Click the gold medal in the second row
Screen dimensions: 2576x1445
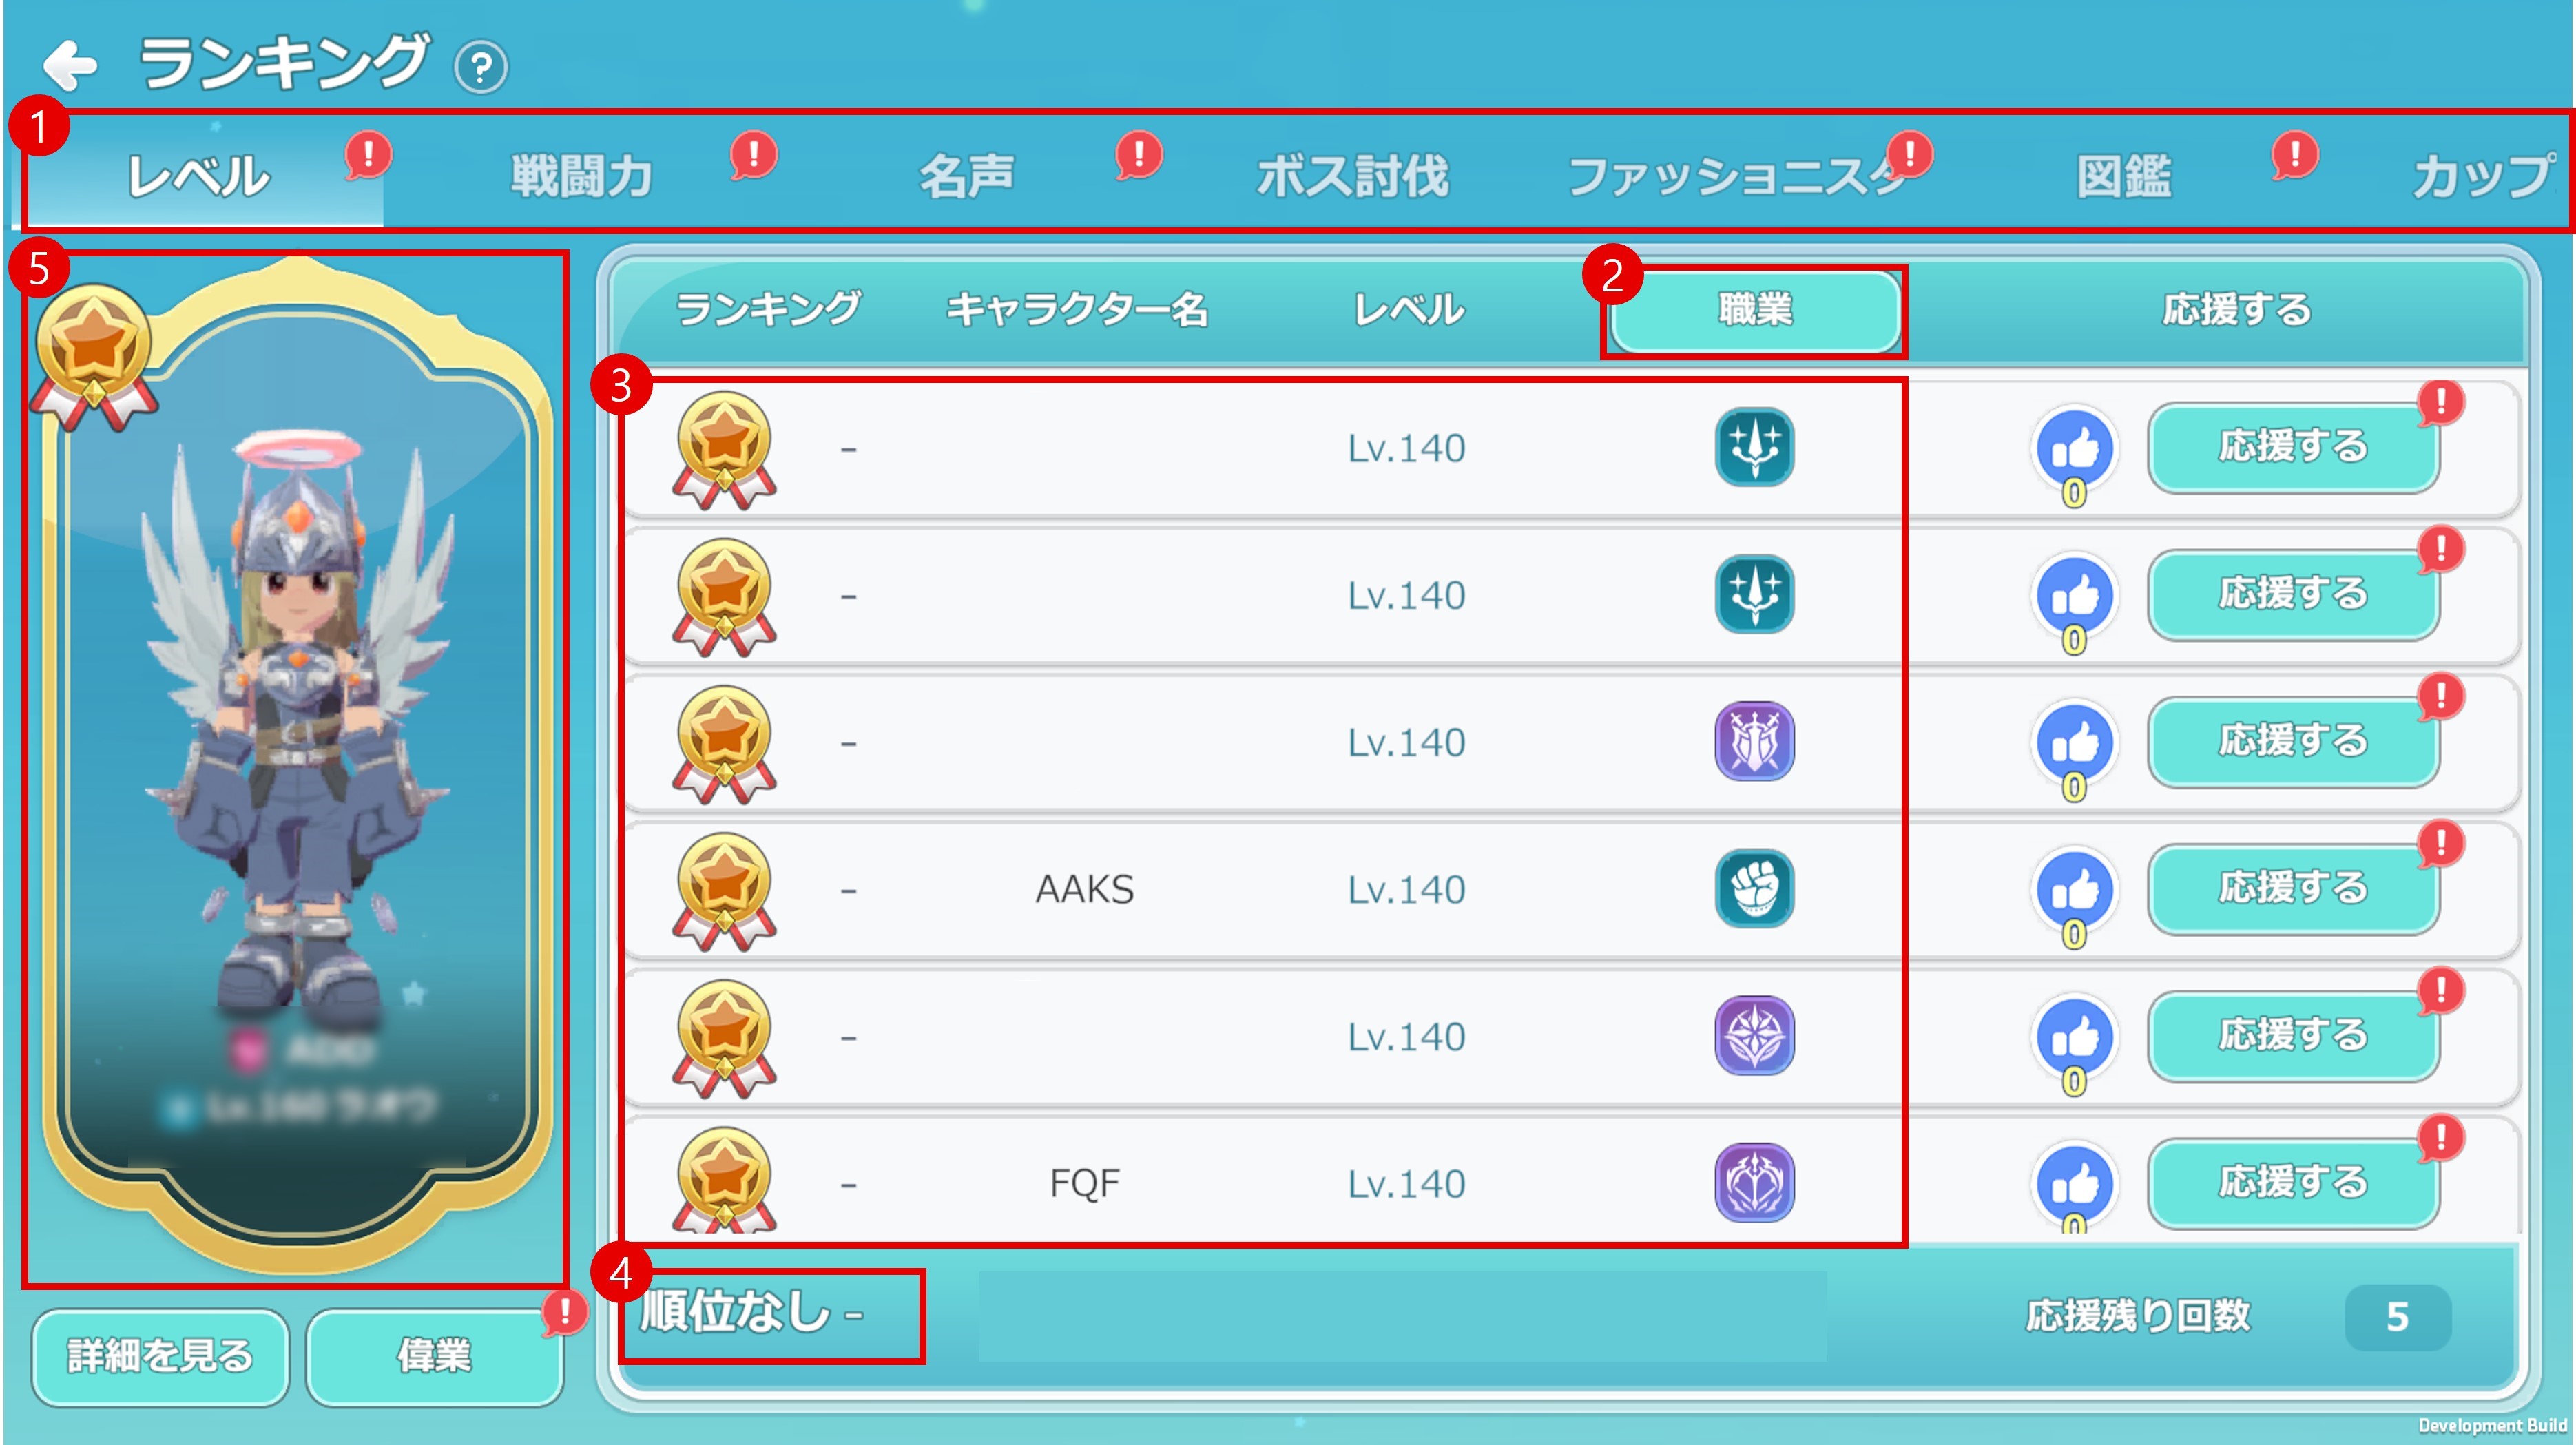724,597
